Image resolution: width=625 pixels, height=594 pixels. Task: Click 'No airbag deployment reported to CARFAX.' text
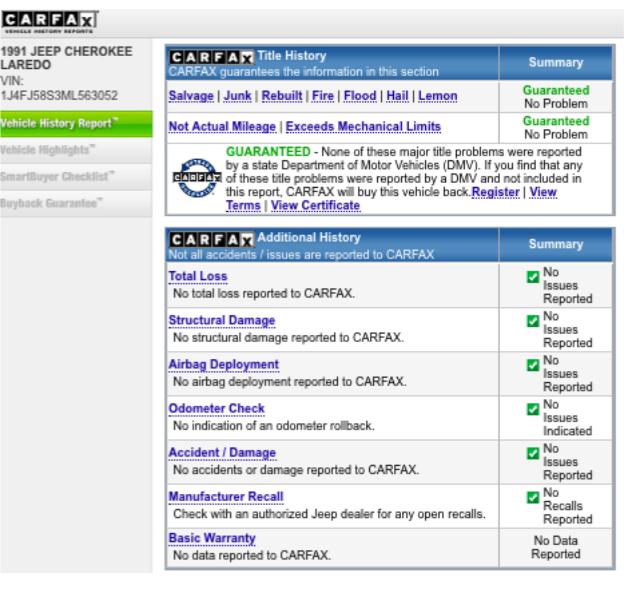point(290,382)
